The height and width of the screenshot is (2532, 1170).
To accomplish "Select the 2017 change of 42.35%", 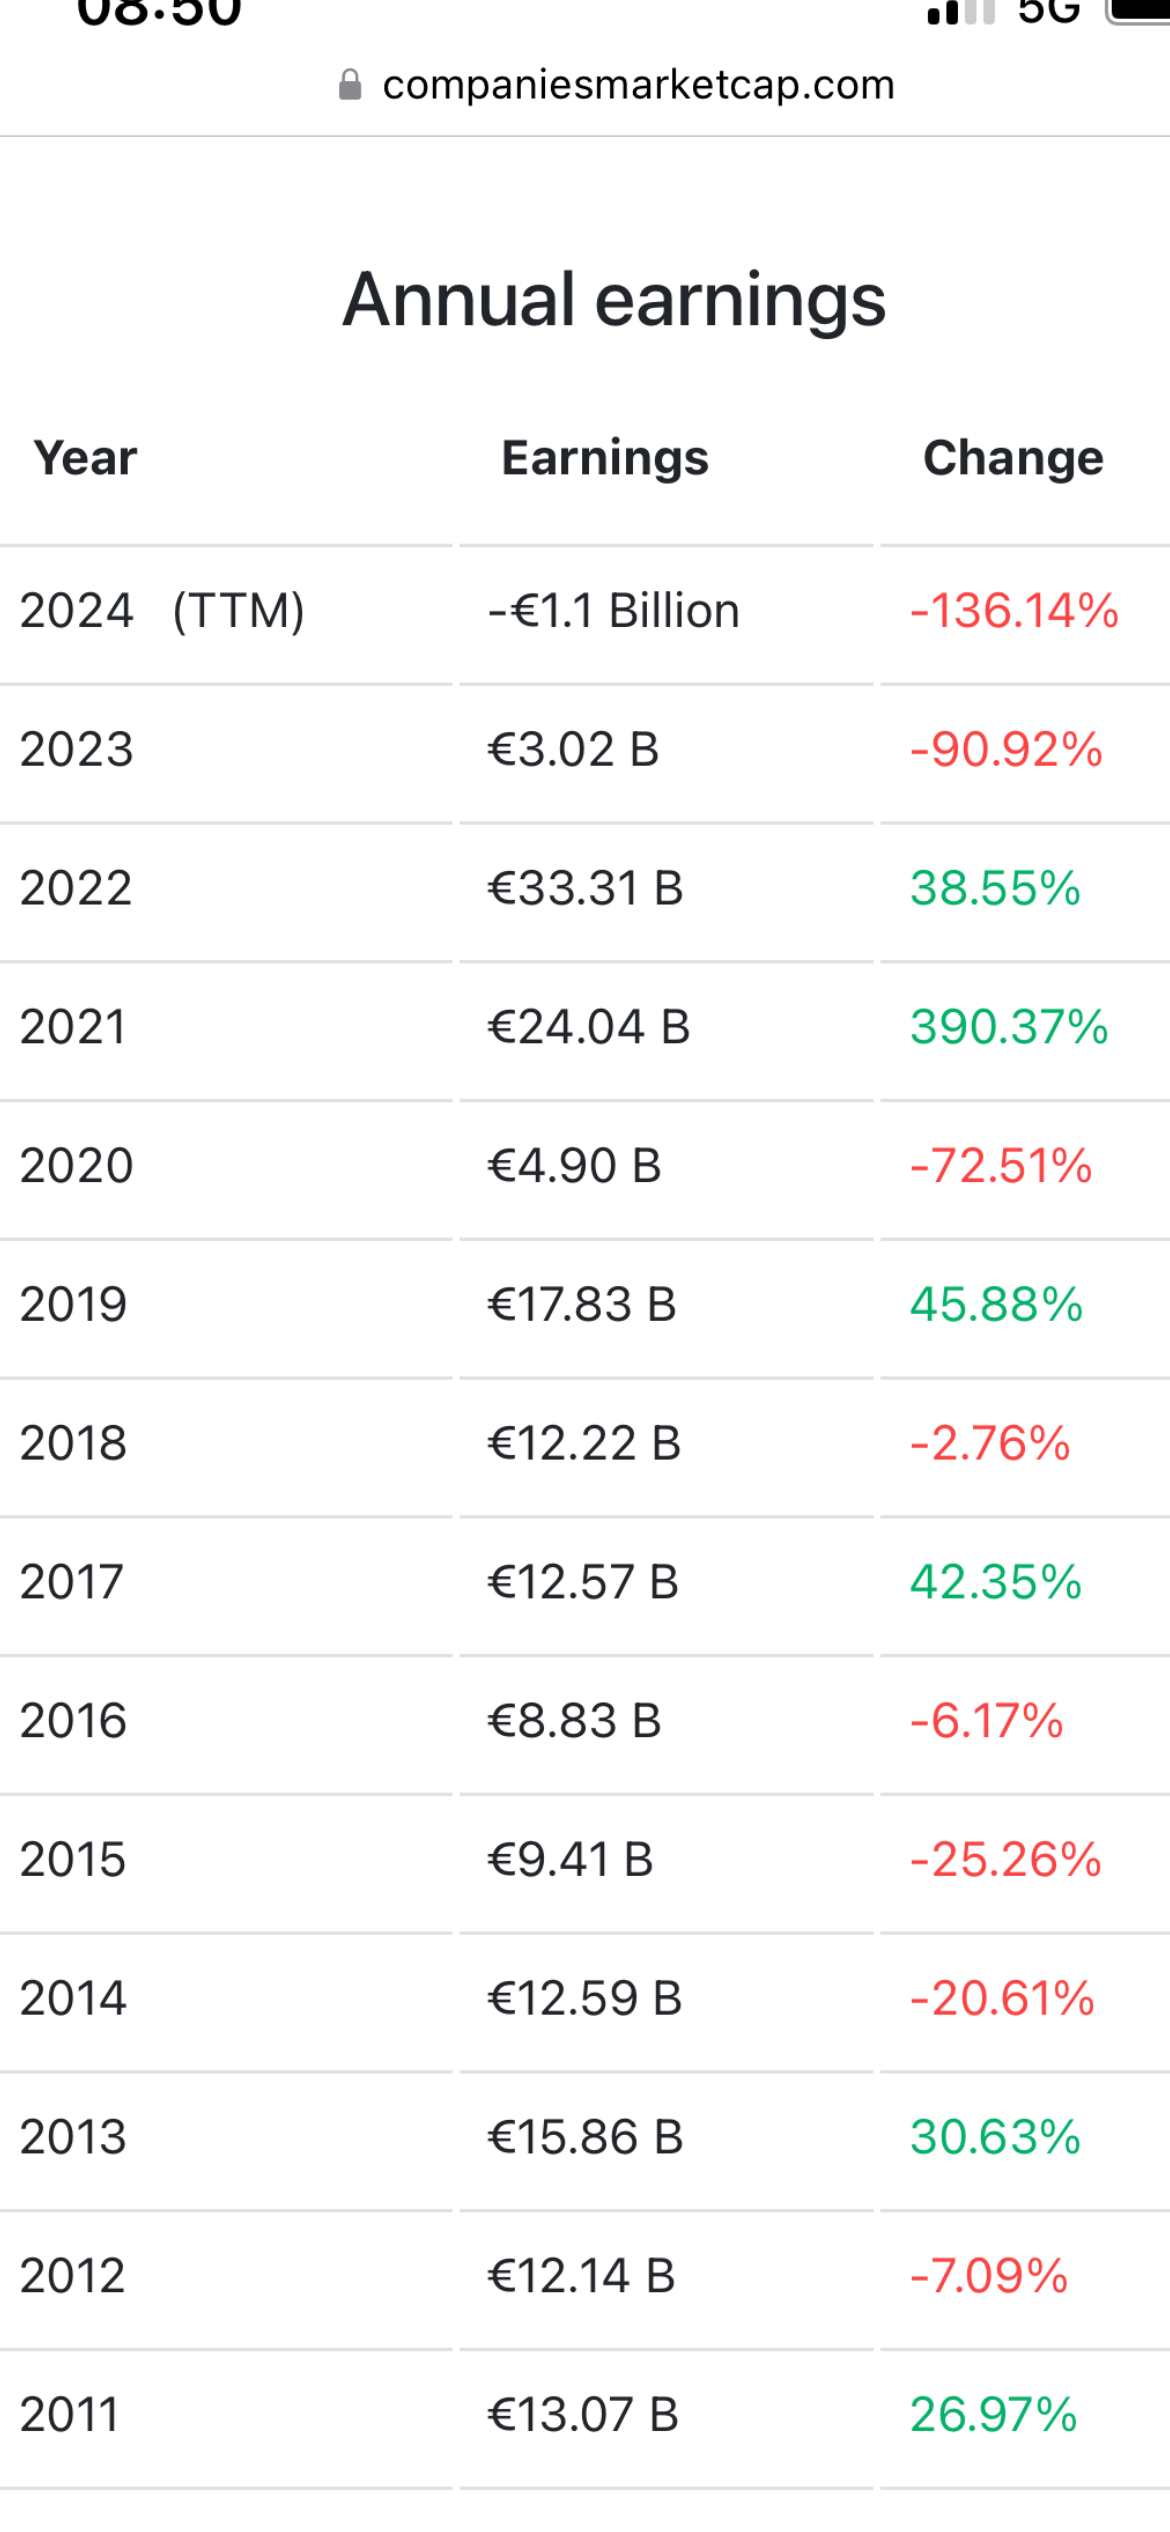I will click(x=995, y=1582).
